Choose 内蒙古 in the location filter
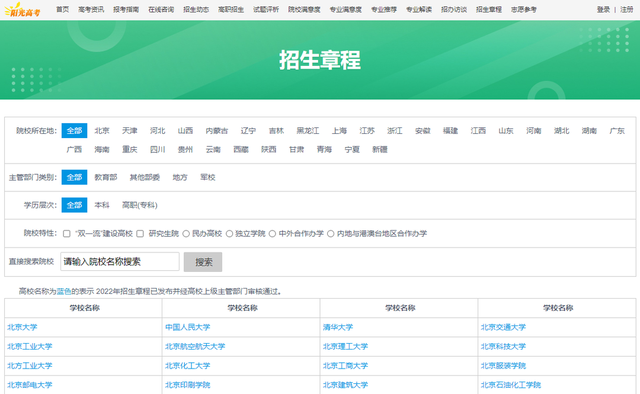Screen dimensions: 640x394 coord(217,131)
